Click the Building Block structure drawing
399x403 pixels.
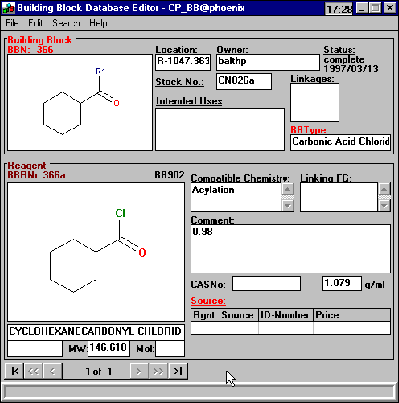[80, 103]
